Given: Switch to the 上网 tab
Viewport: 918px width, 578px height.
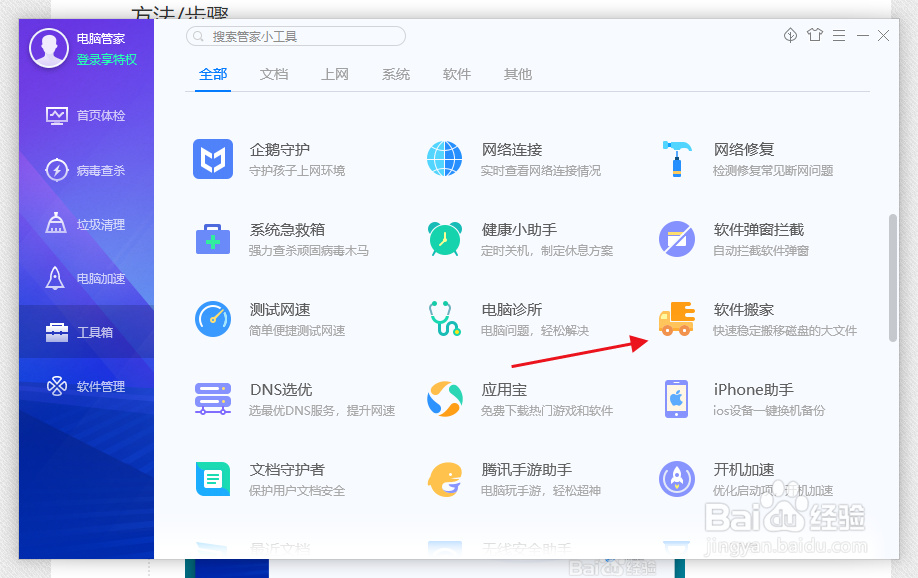Looking at the screenshot, I should tap(335, 74).
